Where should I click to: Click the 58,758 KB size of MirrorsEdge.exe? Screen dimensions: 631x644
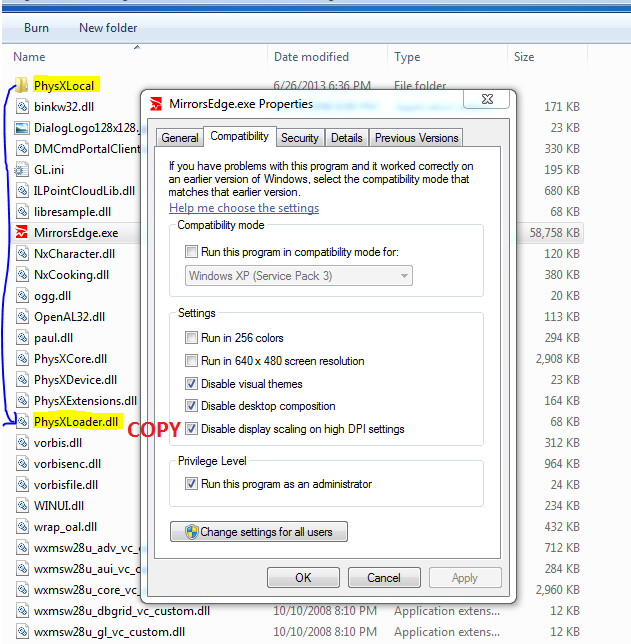point(555,232)
